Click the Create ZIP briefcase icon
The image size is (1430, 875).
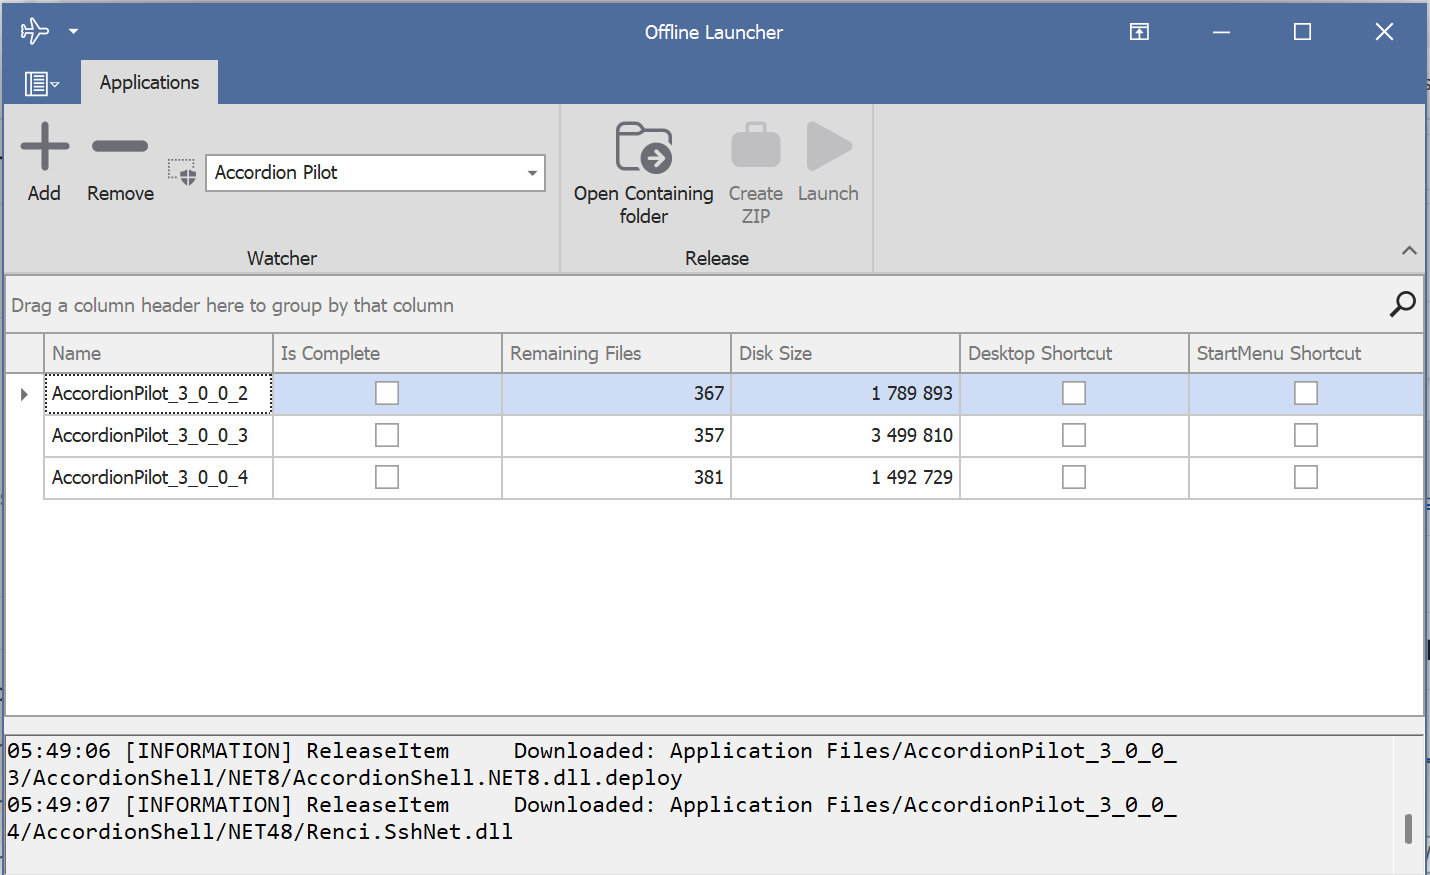[755, 147]
